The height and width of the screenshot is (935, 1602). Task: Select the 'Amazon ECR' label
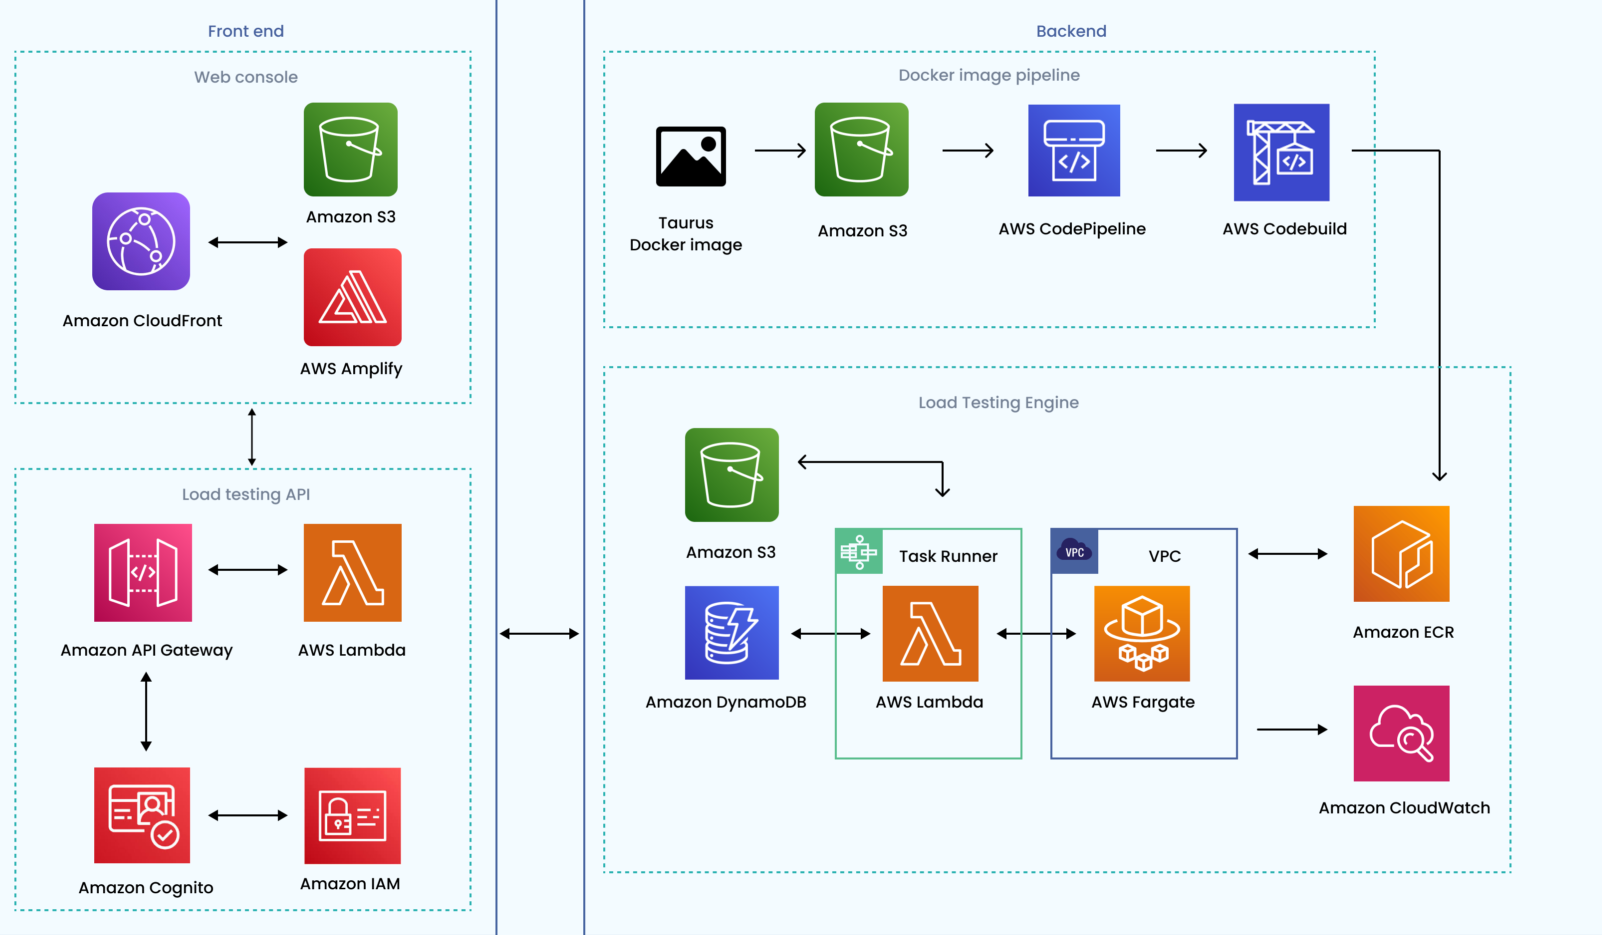1403,632
